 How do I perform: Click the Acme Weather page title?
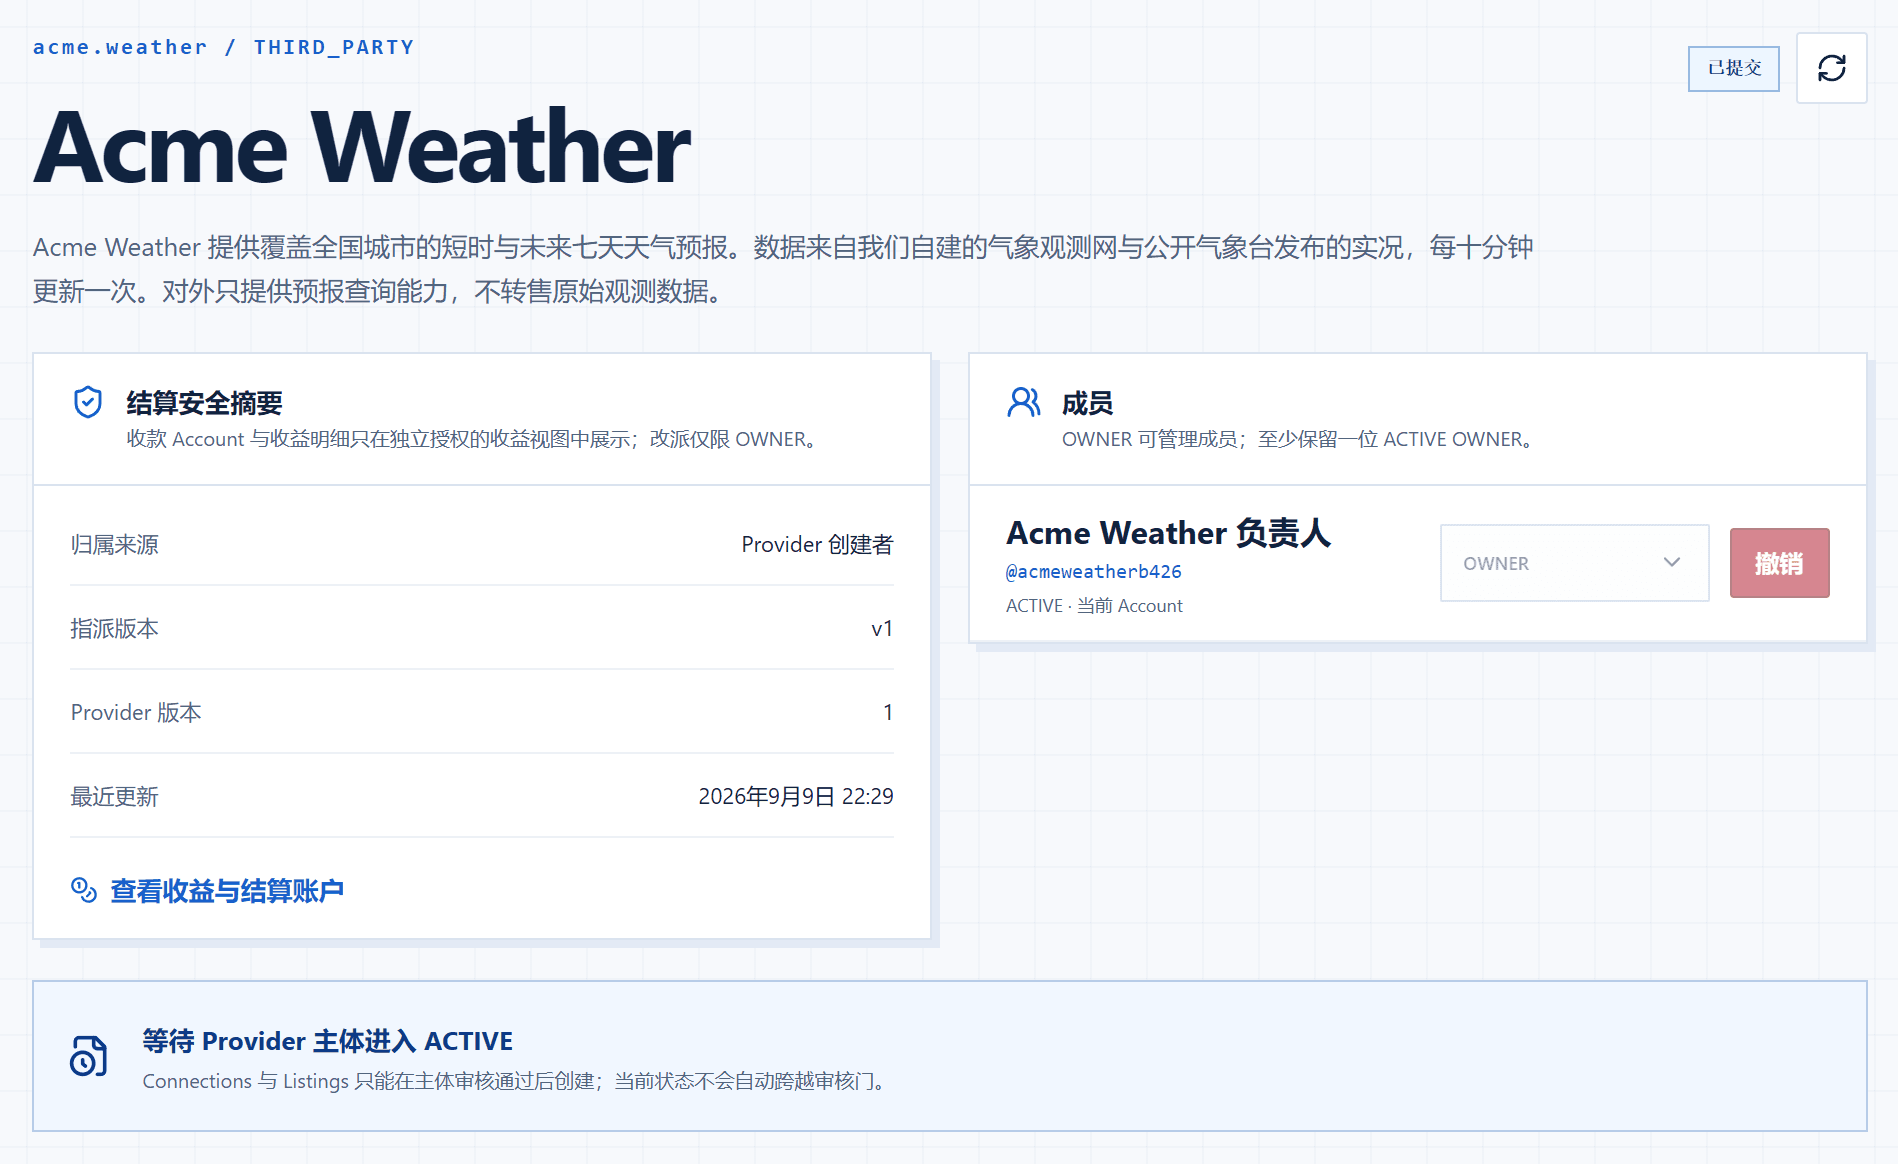tap(362, 148)
